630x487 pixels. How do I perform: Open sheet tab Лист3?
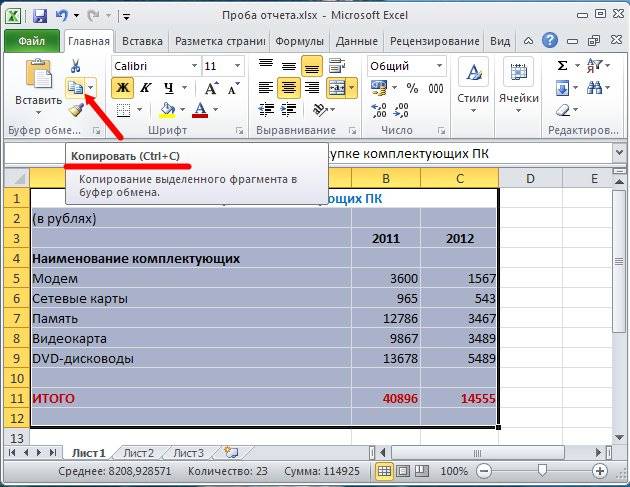pyautogui.click(x=188, y=453)
